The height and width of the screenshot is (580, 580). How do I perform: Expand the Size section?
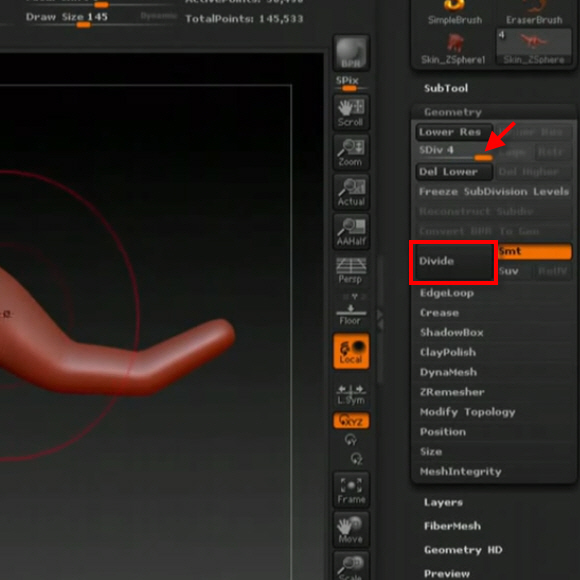[x=431, y=452]
